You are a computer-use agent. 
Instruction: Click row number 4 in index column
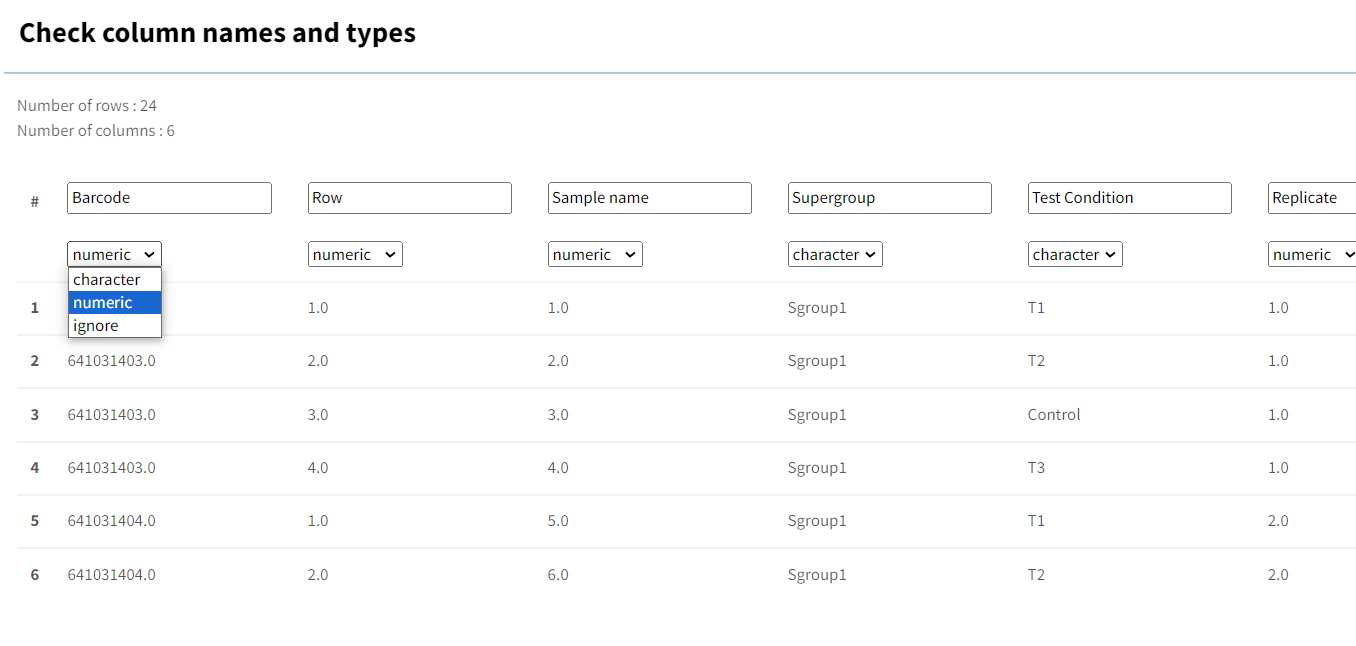[35, 468]
